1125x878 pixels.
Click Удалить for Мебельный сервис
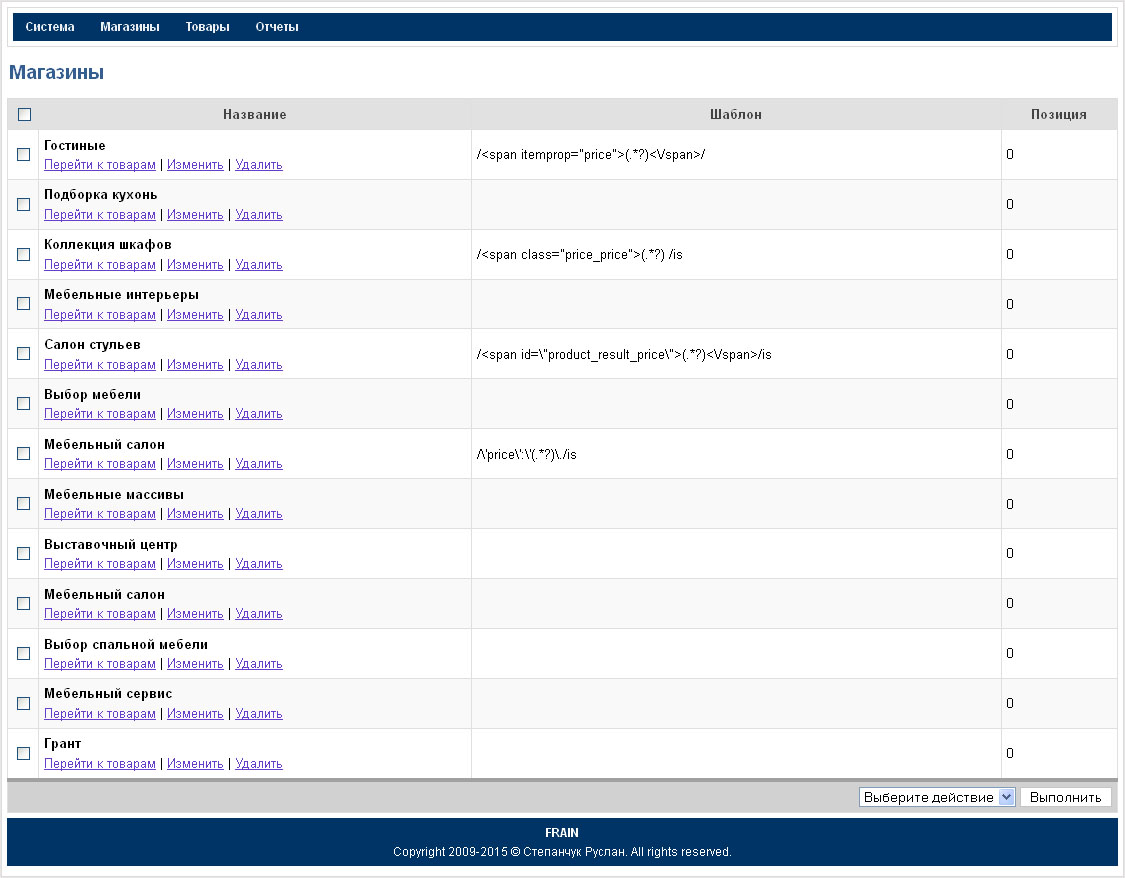coord(259,714)
